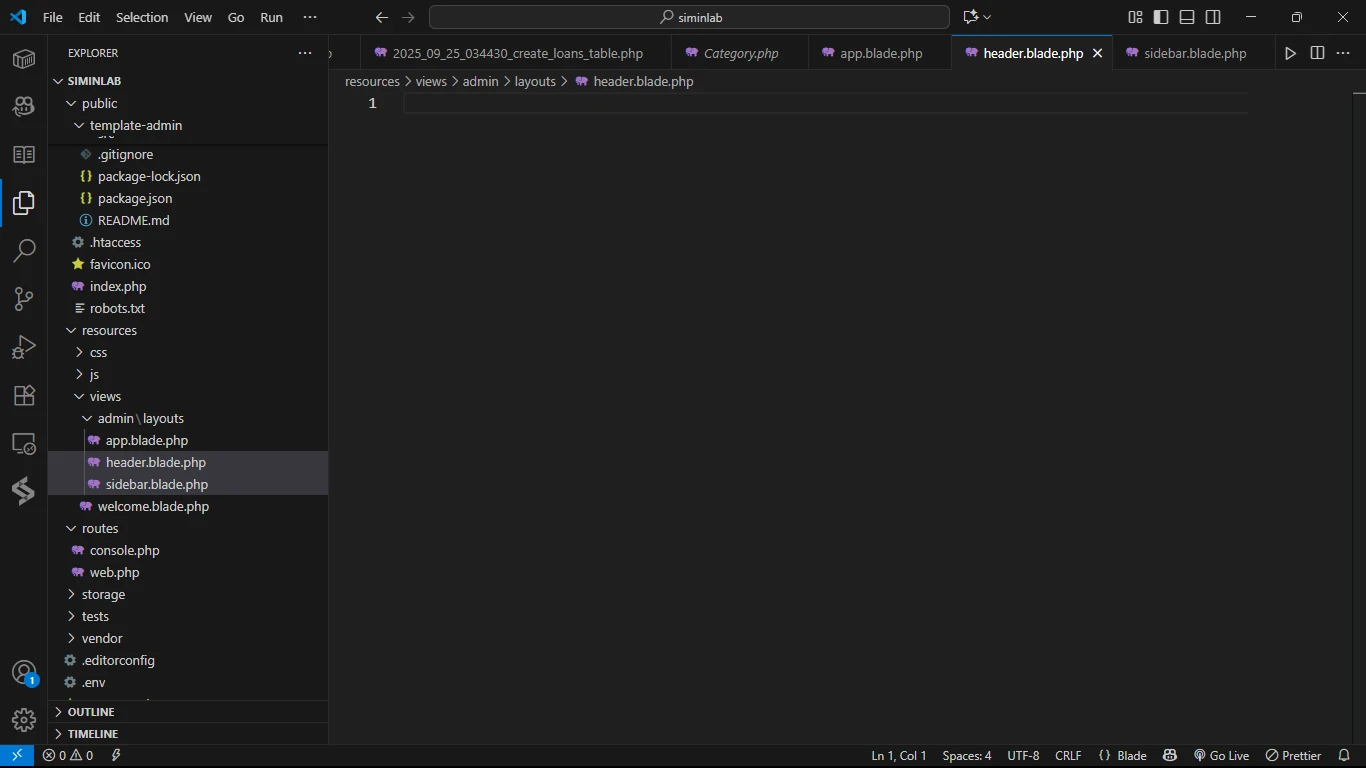The image size is (1366, 768).
Task: Collapse the resources folder
Action: coord(109,330)
